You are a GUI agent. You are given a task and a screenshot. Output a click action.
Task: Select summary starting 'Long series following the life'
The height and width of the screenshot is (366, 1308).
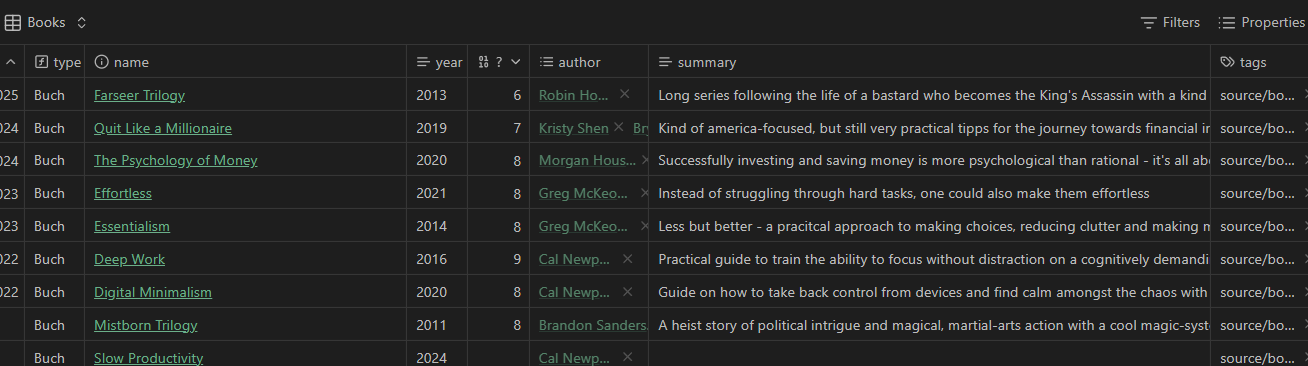coord(930,95)
